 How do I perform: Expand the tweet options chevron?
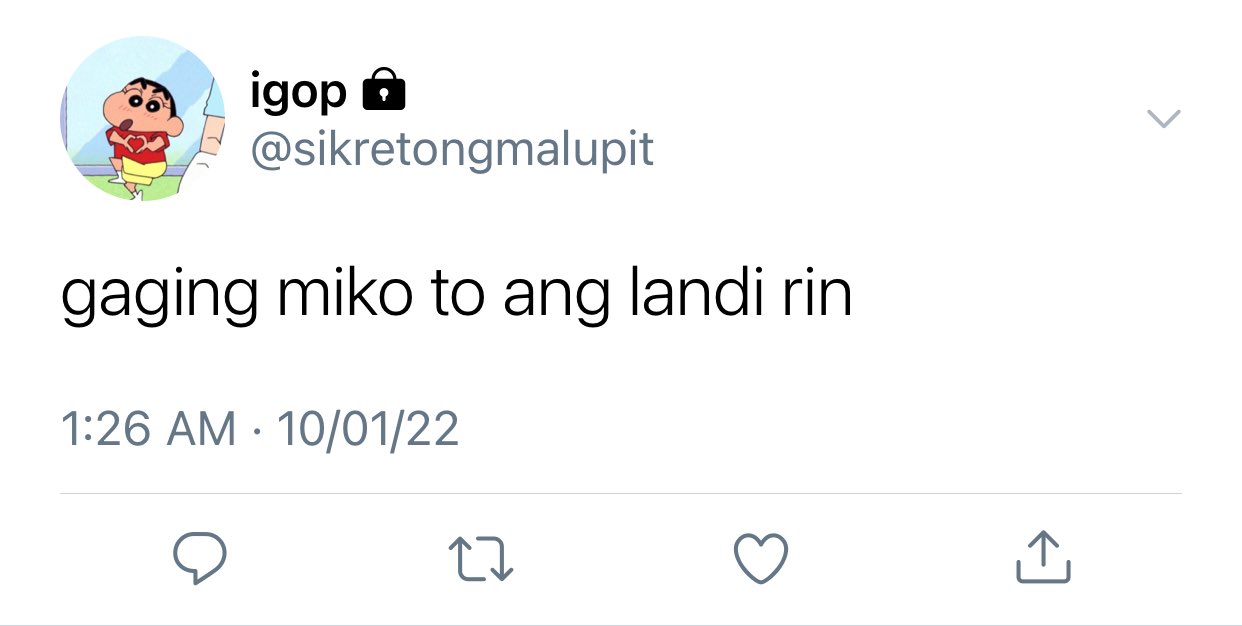point(1162,119)
